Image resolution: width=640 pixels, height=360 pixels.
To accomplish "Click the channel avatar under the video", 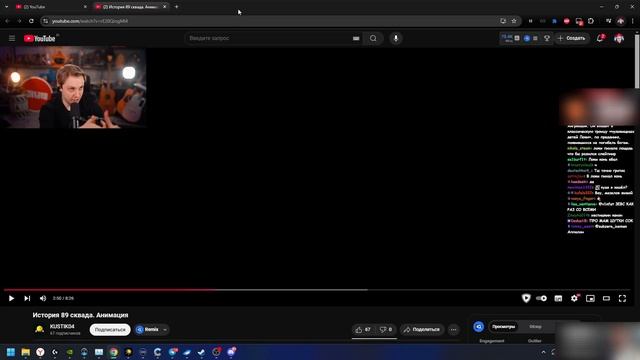I will pyautogui.click(x=39, y=329).
